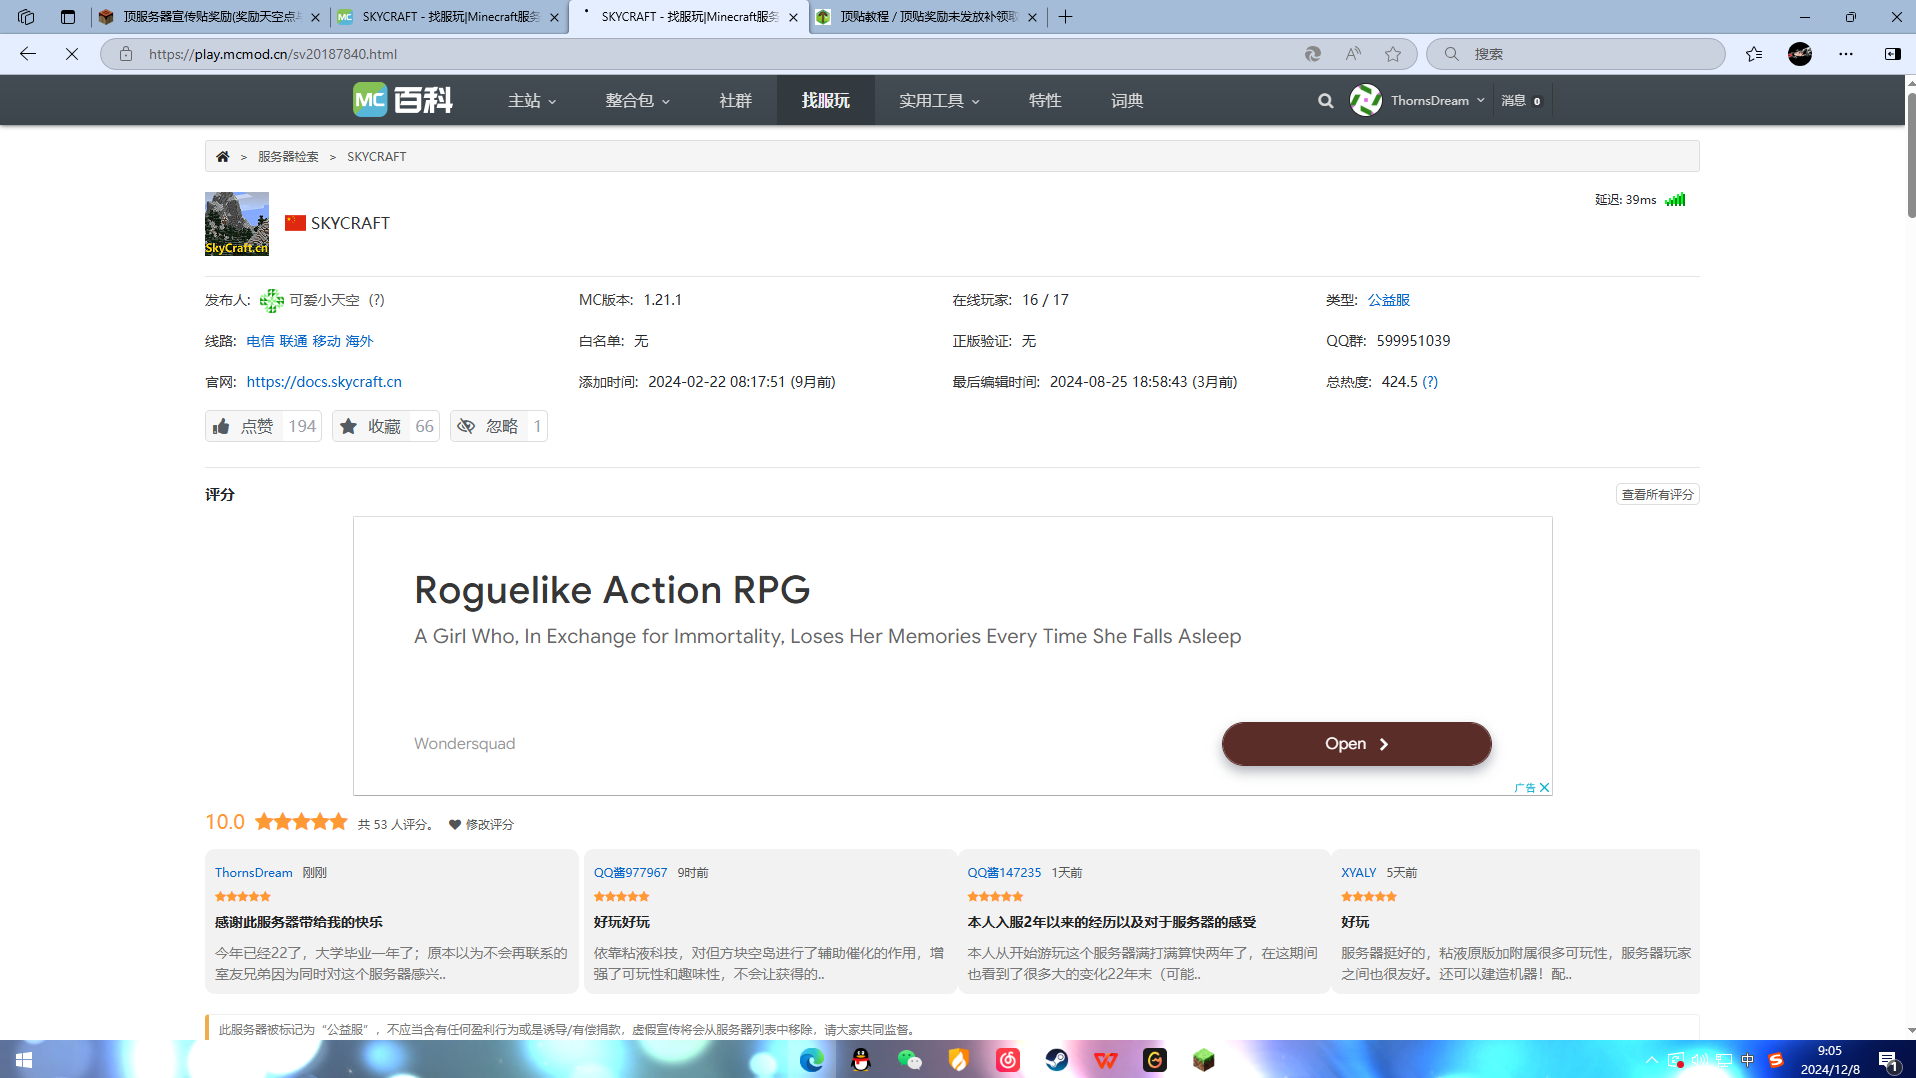
Task: Switch to the 顶贴教程 browser tab
Action: coord(929,17)
